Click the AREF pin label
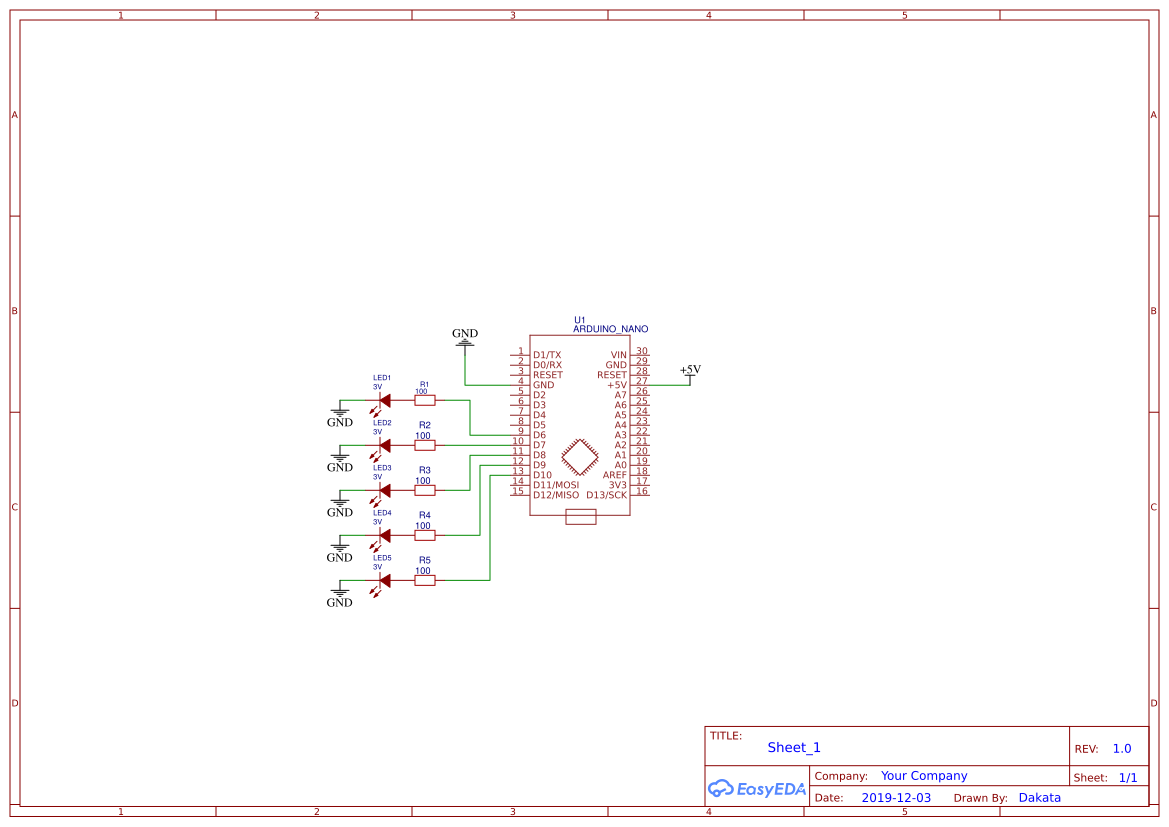Screen dimensions: 1169x827 point(615,475)
